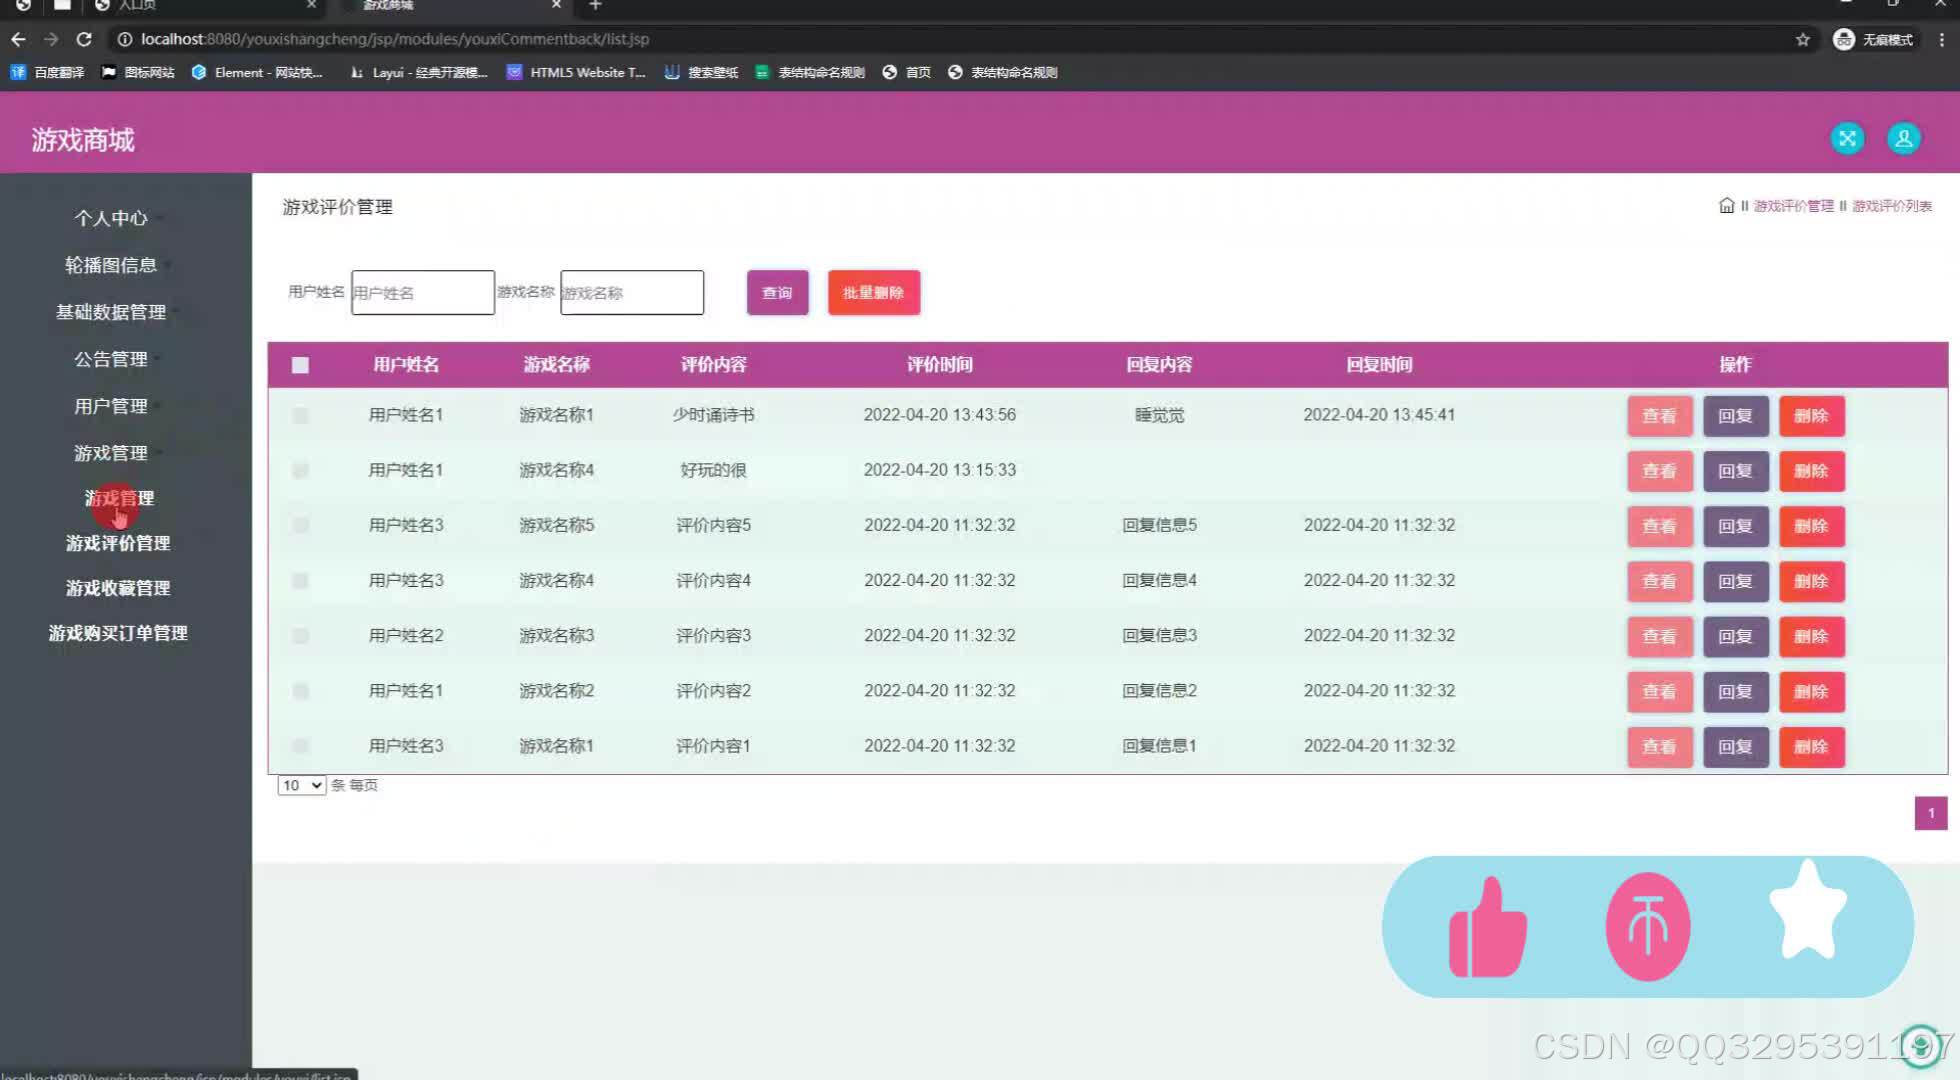Click 游戏评价管理 breadcrumb link
Image resolution: width=1960 pixels, height=1080 pixels.
pyautogui.click(x=1794, y=206)
